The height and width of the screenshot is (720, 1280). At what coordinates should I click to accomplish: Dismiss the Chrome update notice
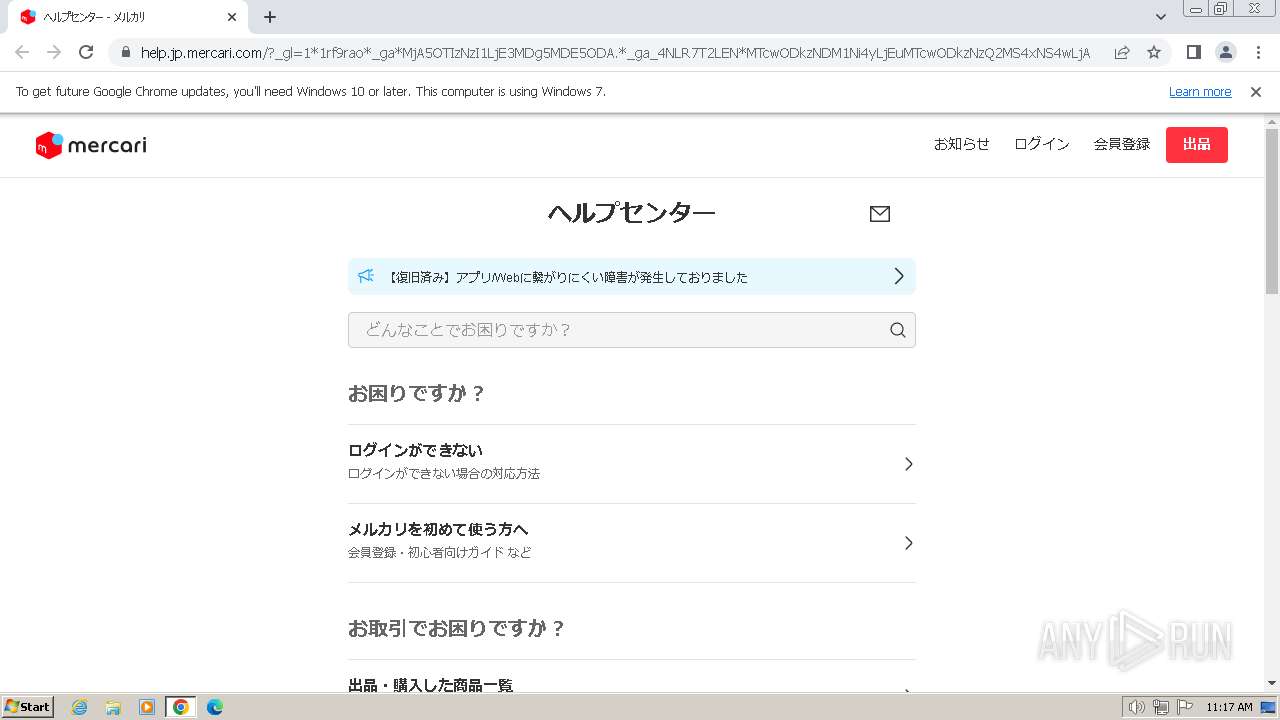[x=1256, y=92]
